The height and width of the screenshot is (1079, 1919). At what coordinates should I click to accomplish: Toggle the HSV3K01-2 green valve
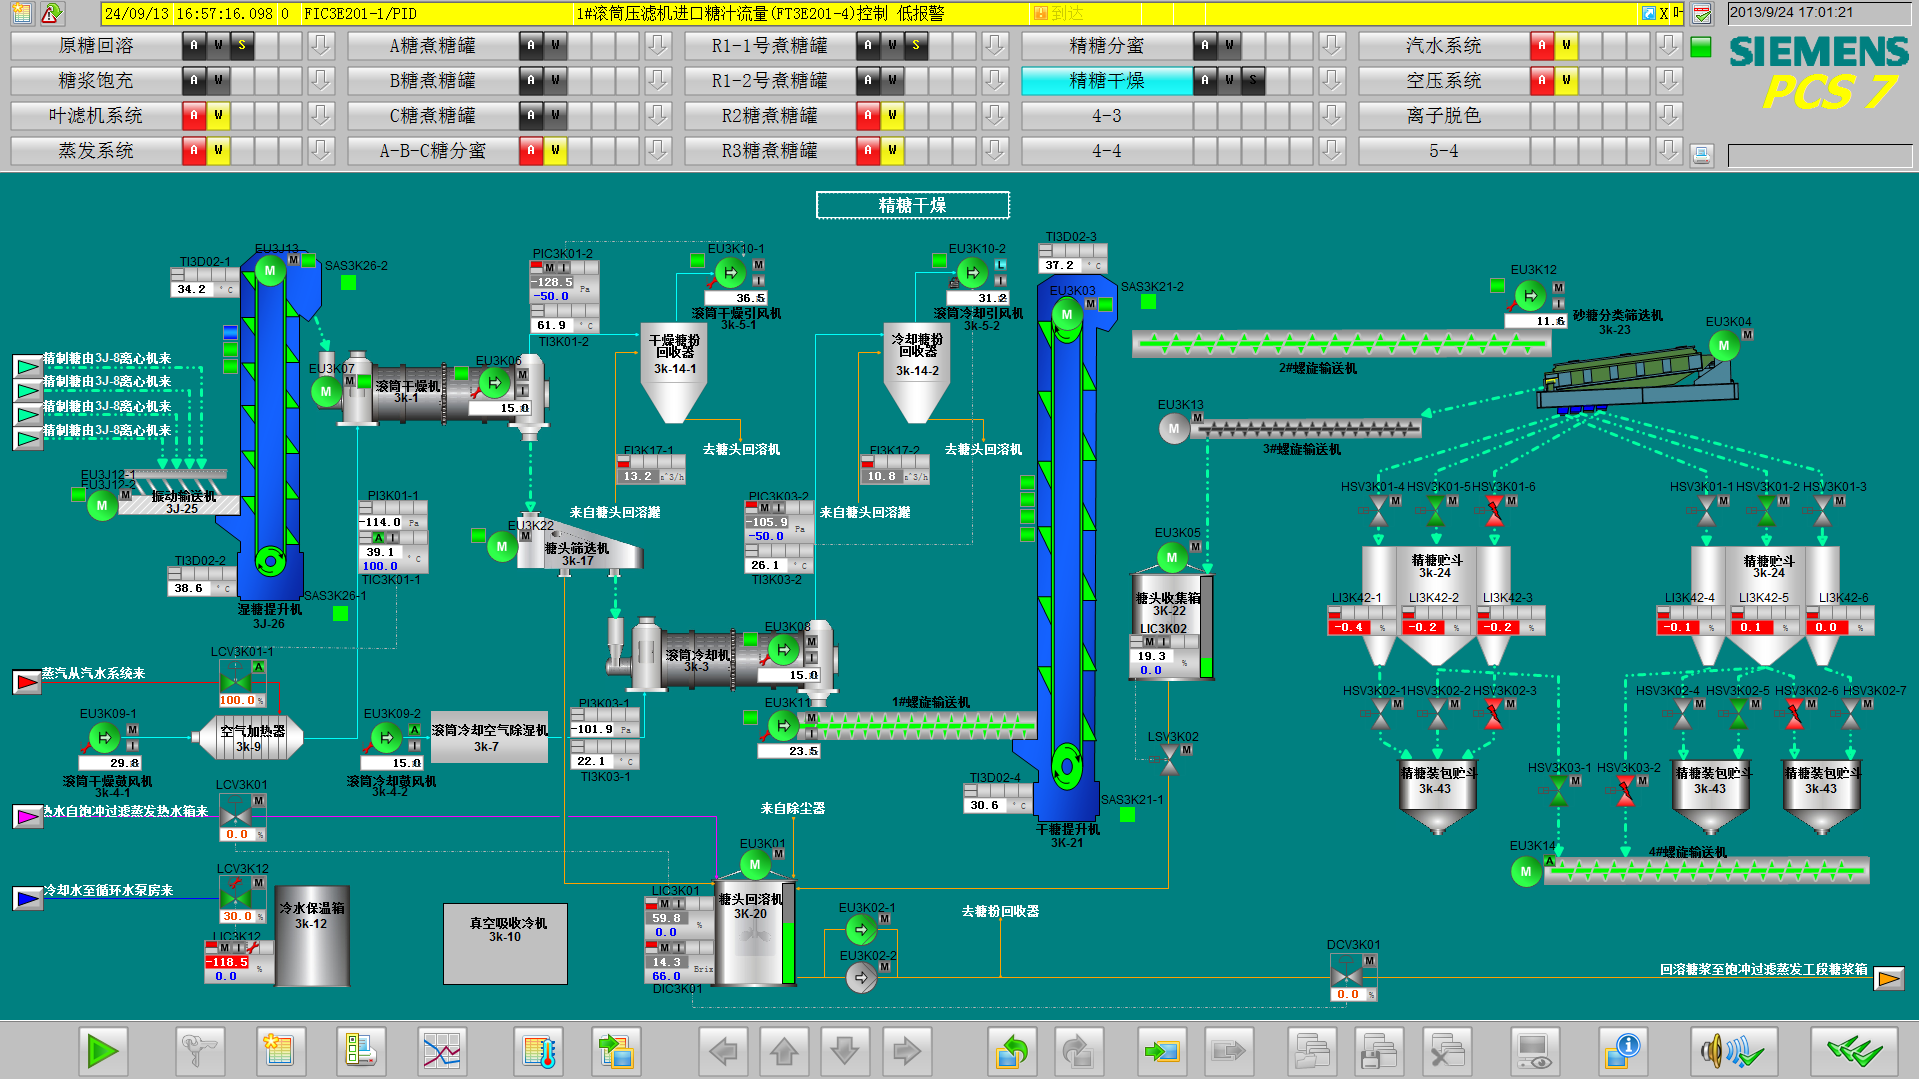click(1766, 511)
